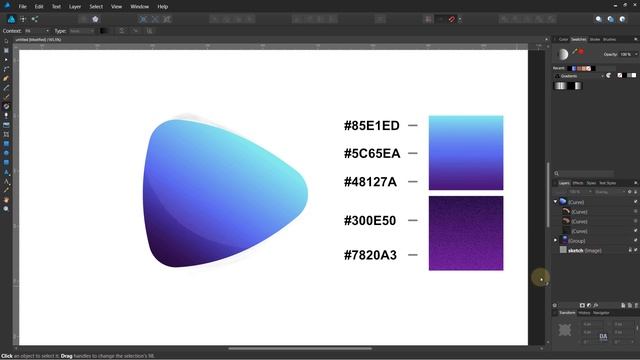Screen dimensions: 640x360
Task: Click the fill color circle in Swatches
Action: pos(563,54)
